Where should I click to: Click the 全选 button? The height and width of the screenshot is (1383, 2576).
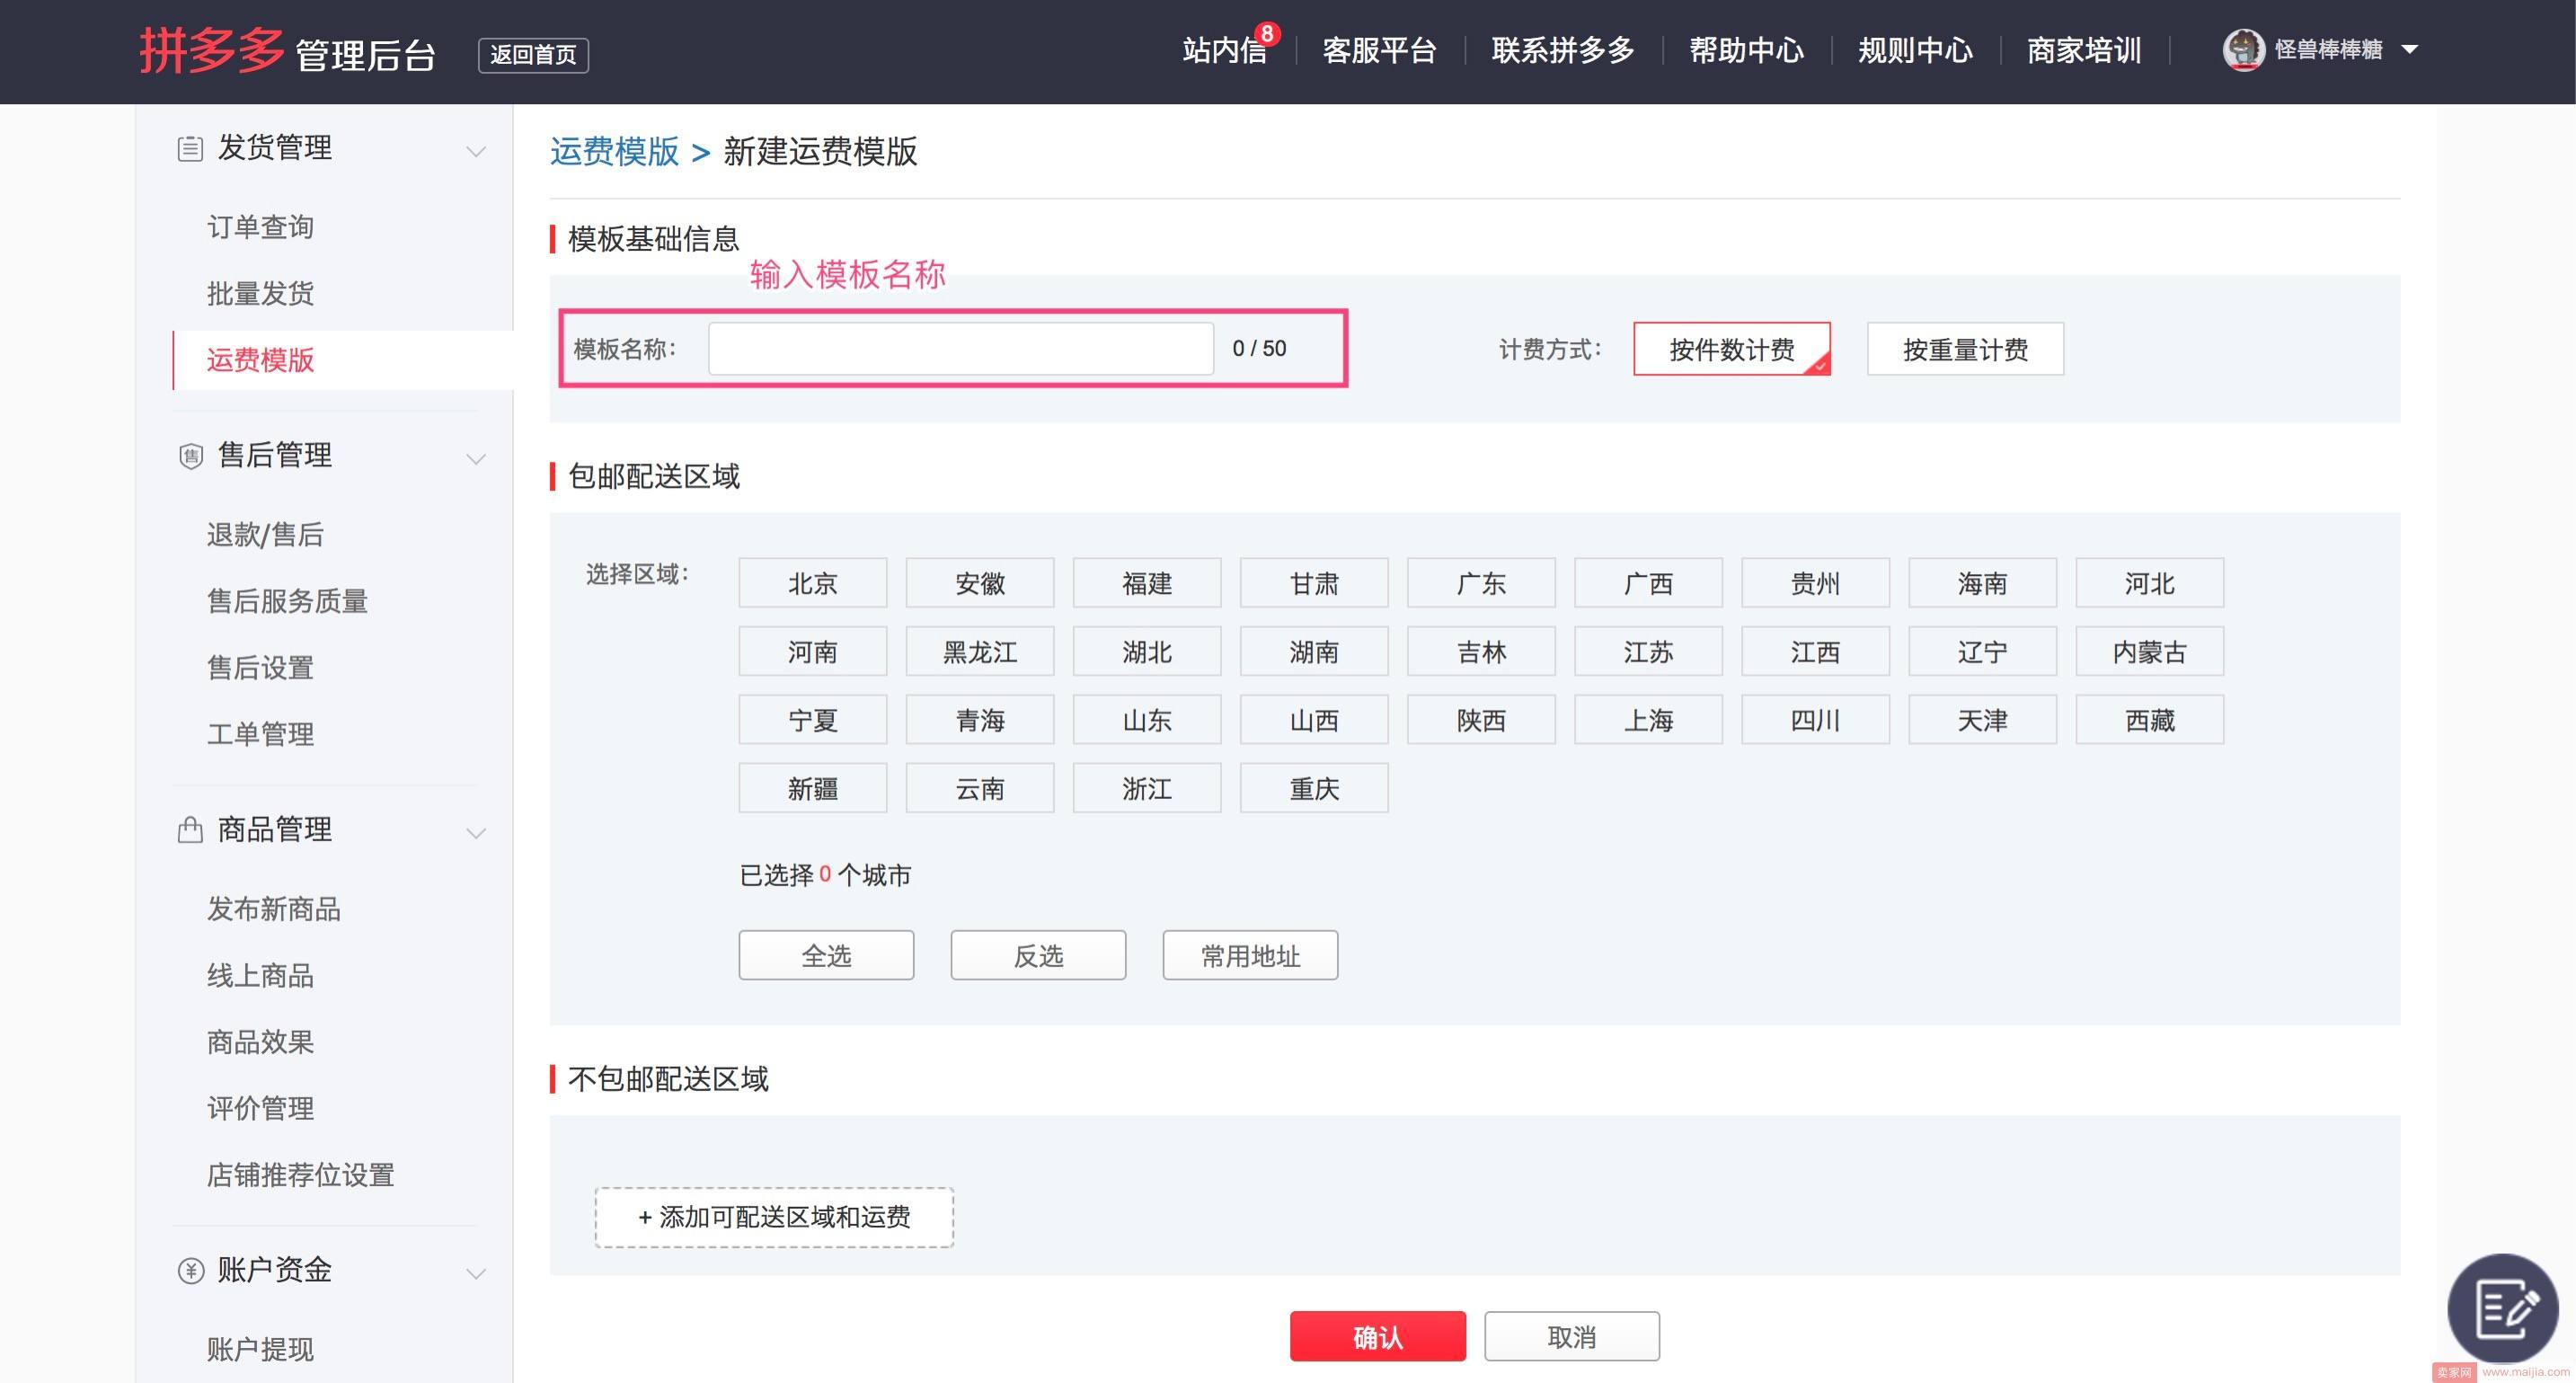click(826, 955)
